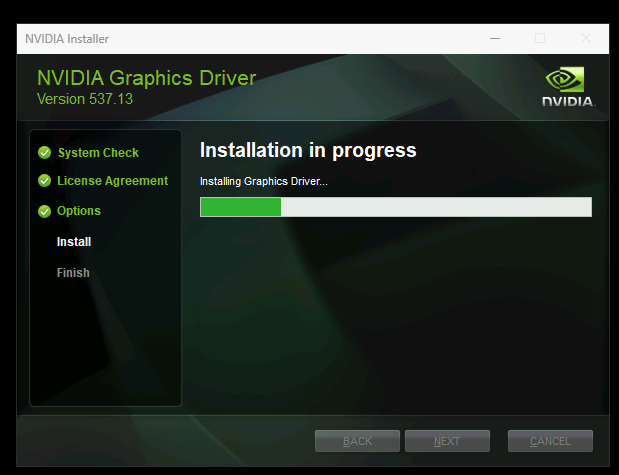Image resolution: width=619 pixels, height=475 pixels.
Task: Click the green checkmark beside License Agreement
Action: pos(45,181)
